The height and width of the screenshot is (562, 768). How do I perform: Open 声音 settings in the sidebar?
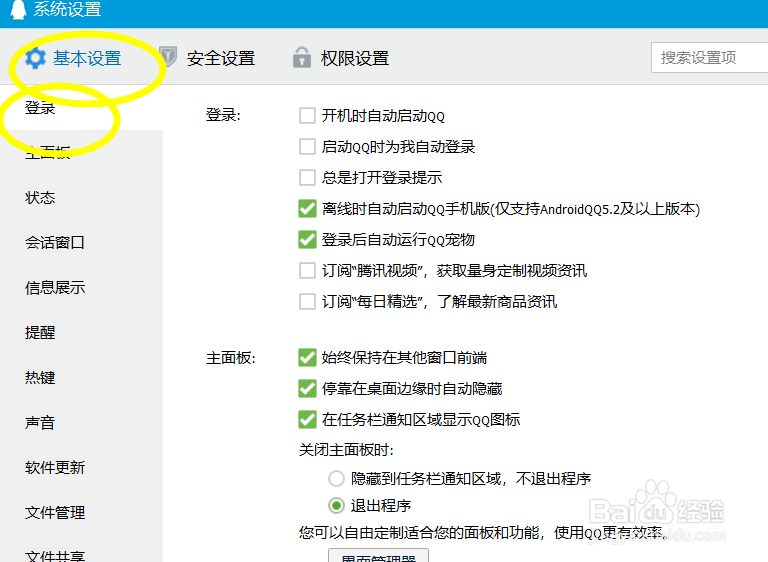[x=40, y=422]
